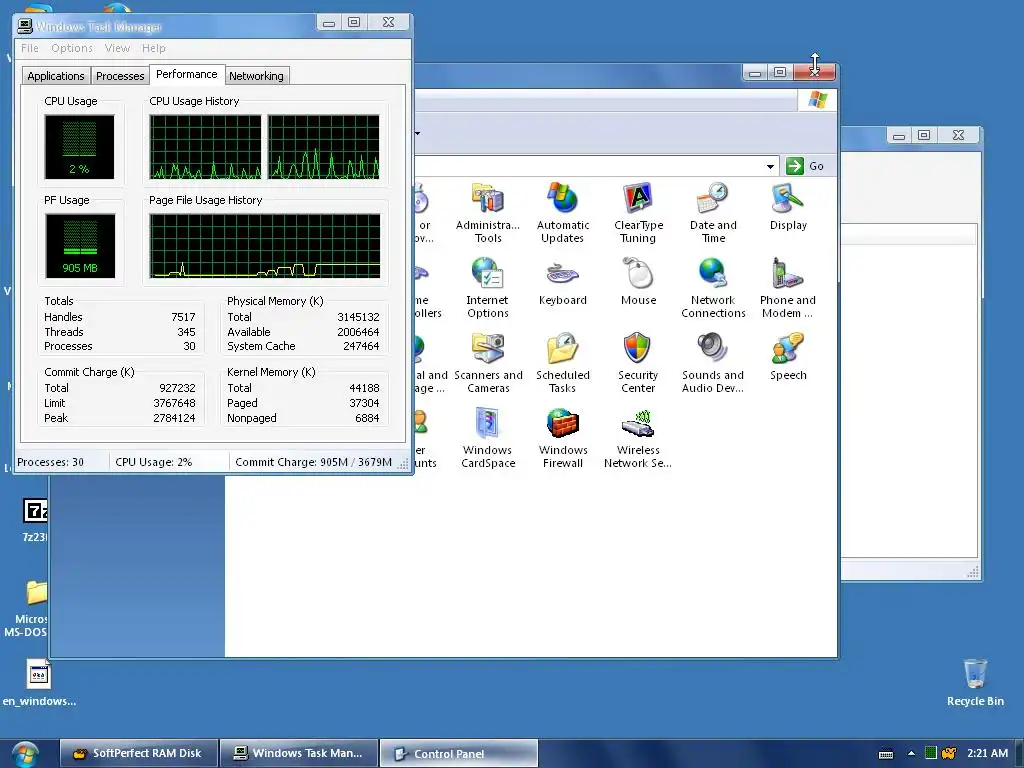Select the 7z installer desktop icon
1024x768 pixels.
35,520
